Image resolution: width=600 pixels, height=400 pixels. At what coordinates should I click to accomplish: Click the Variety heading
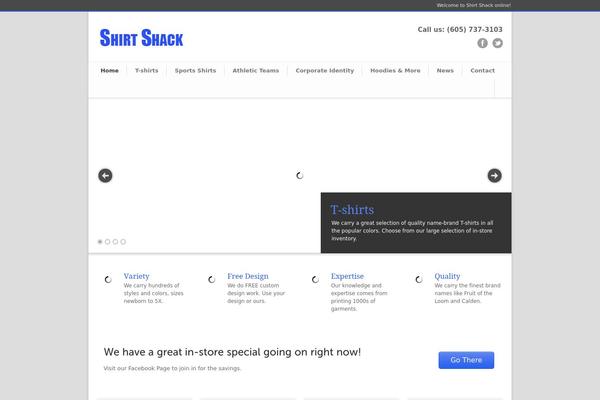point(136,276)
